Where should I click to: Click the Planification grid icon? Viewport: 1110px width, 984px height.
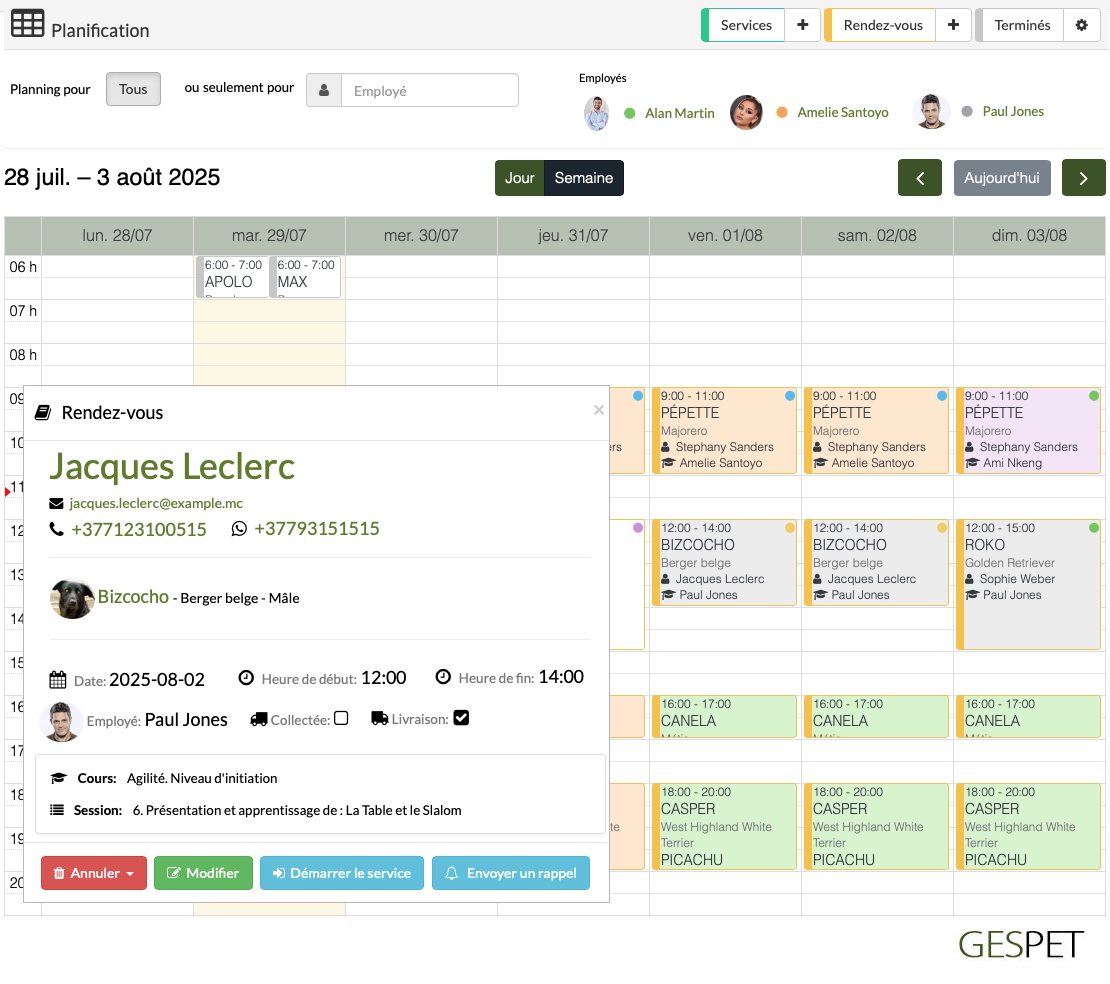click(28, 24)
